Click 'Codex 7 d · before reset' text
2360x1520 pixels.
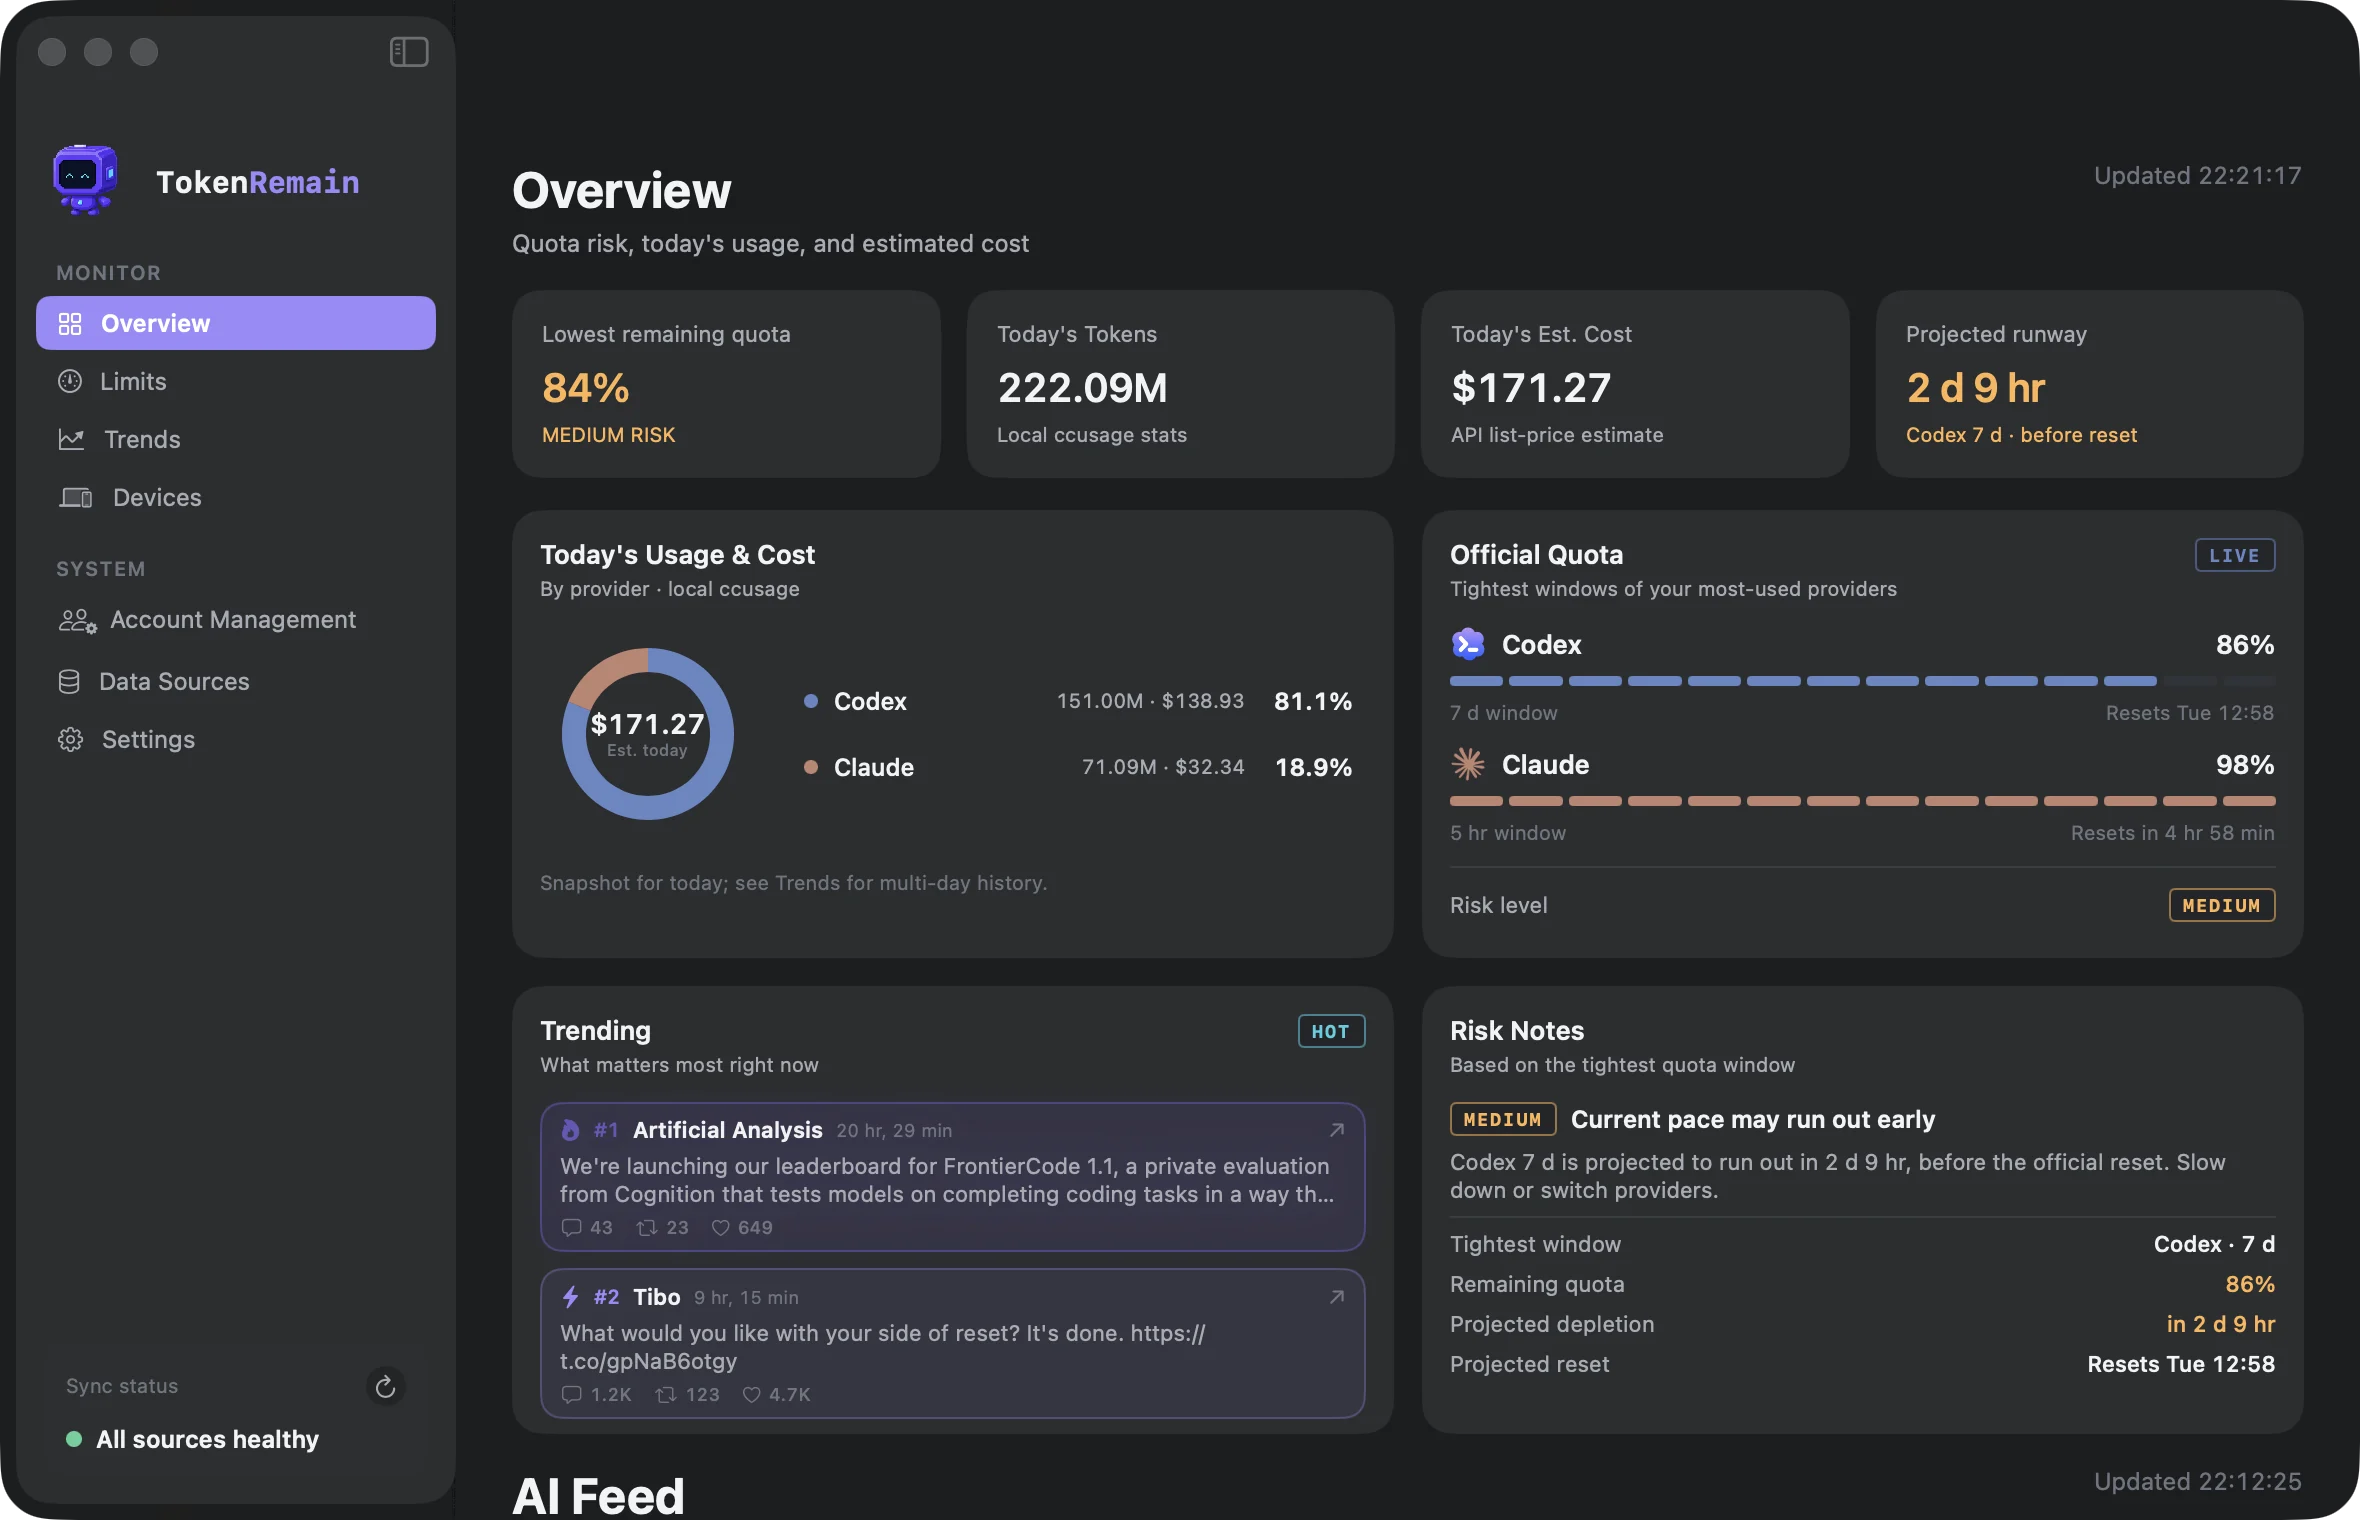(2022, 435)
